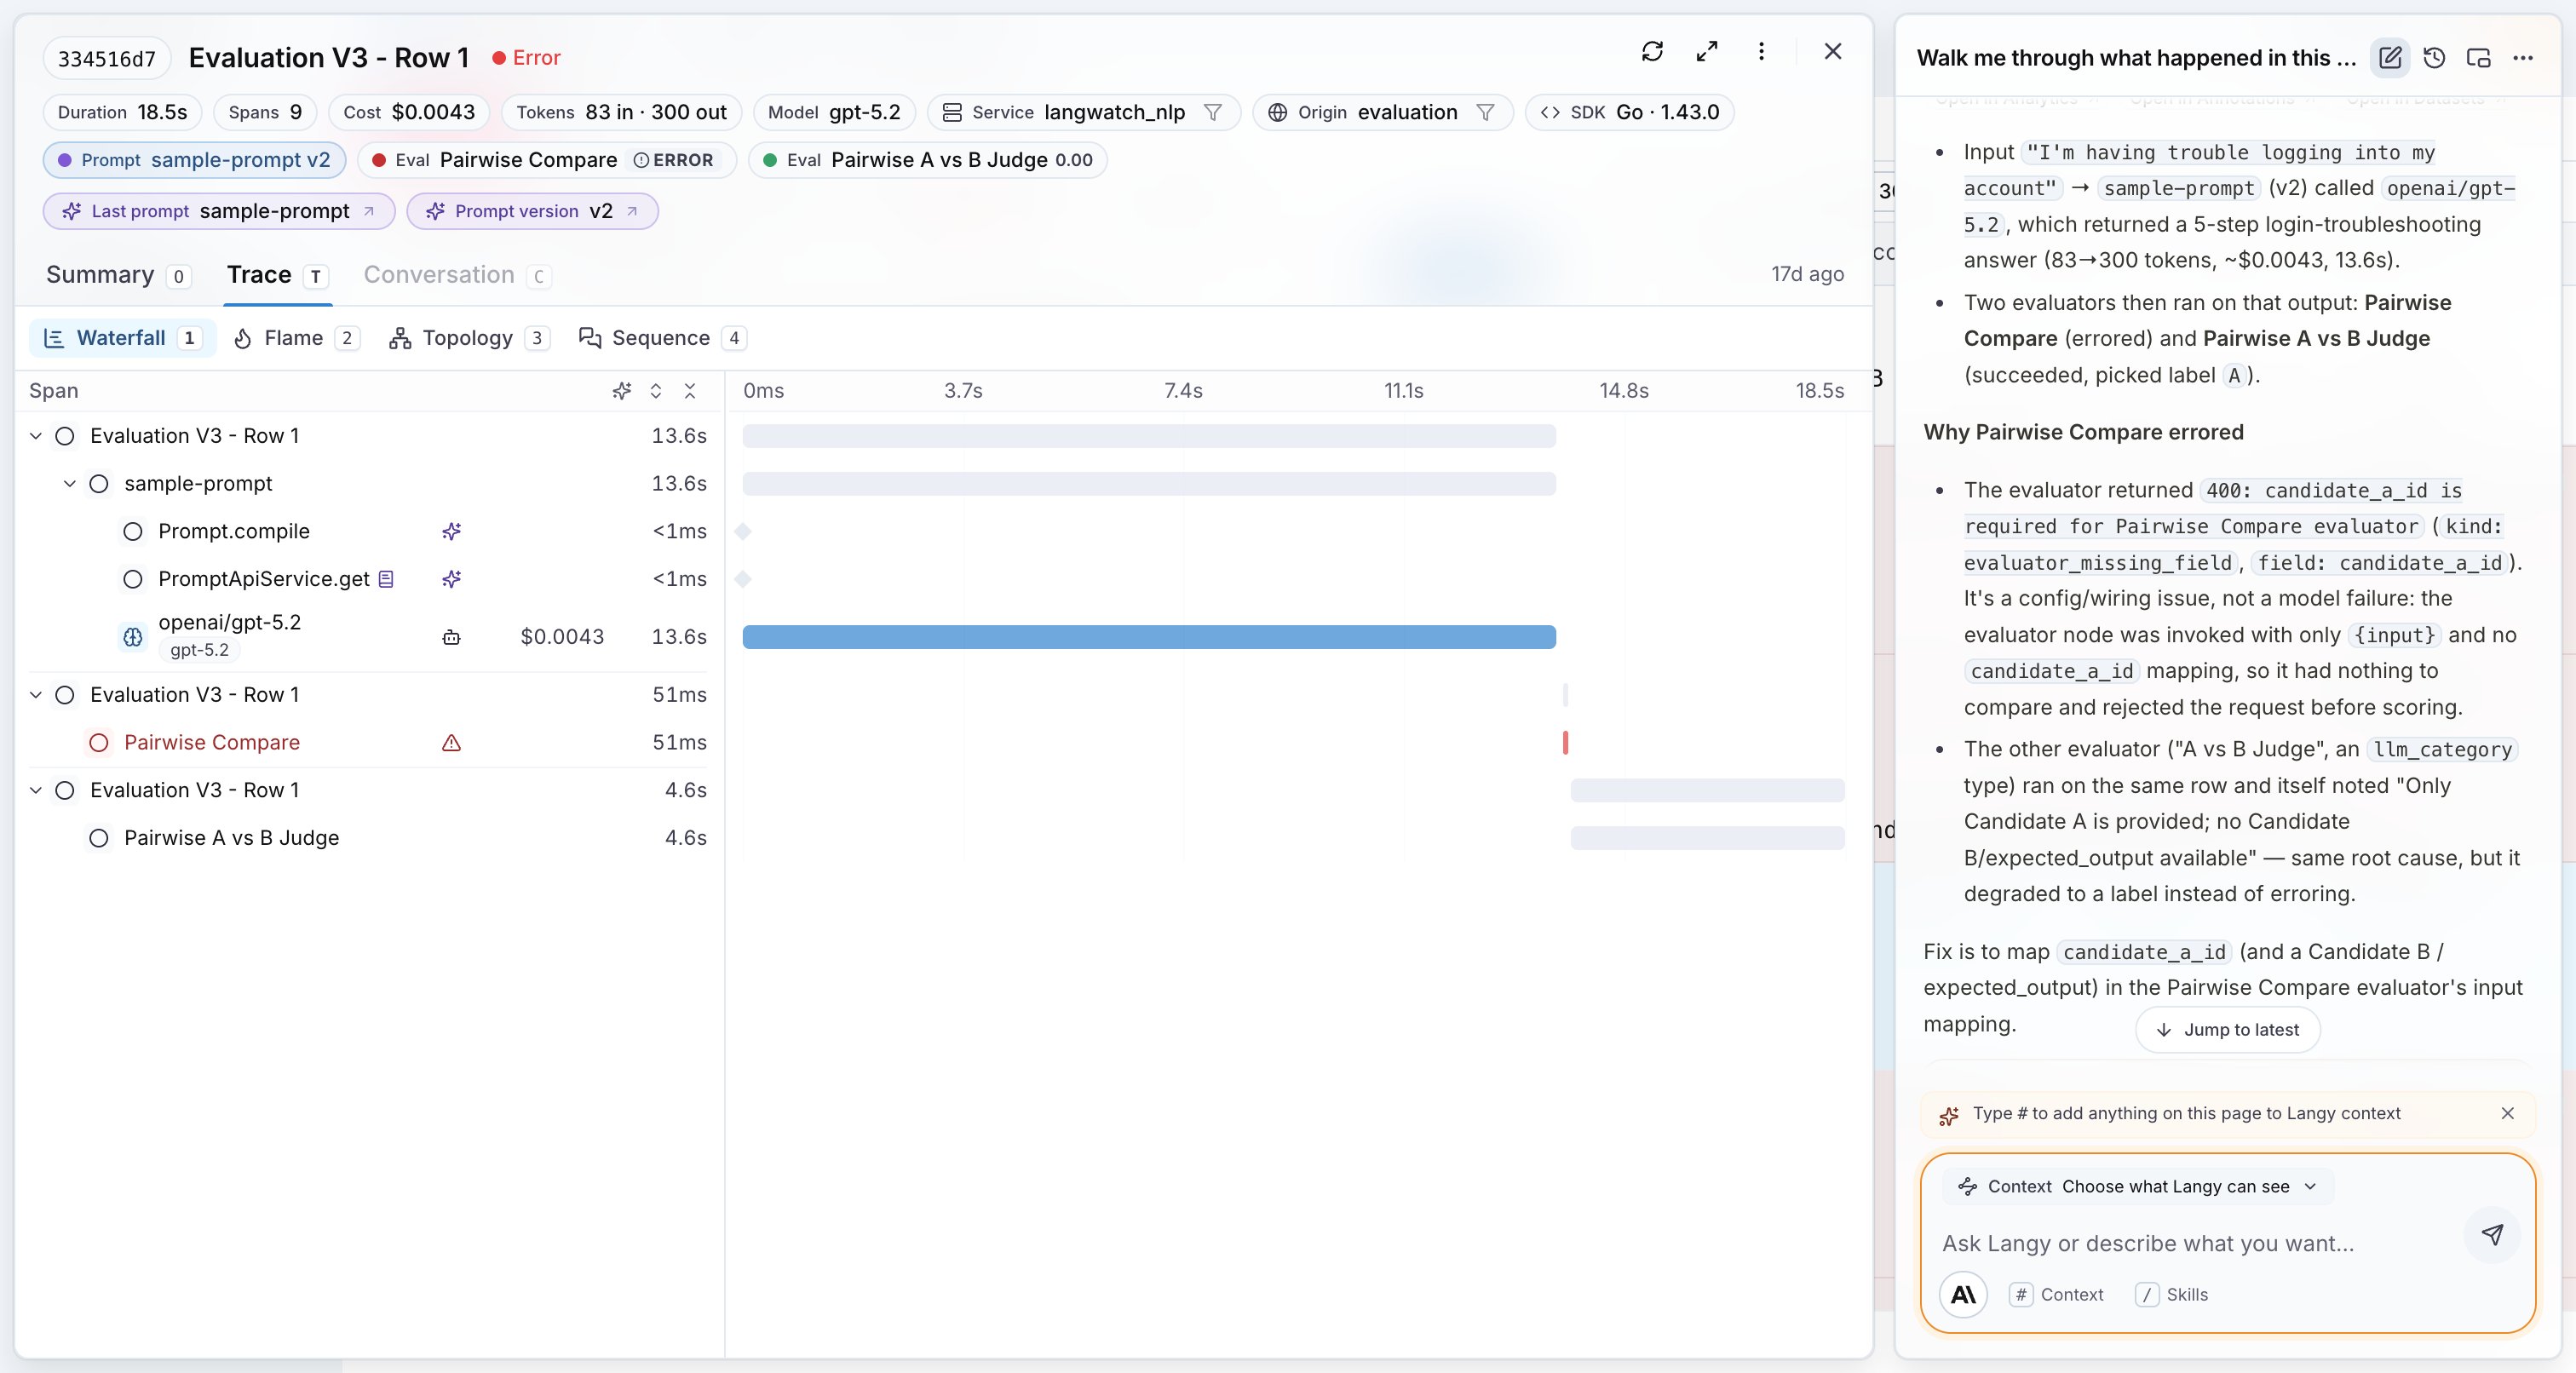The height and width of the screenshot is (1373, 2576).
Task: Select the Pairwise Compare span row
Action: click(x=368, y=743)
